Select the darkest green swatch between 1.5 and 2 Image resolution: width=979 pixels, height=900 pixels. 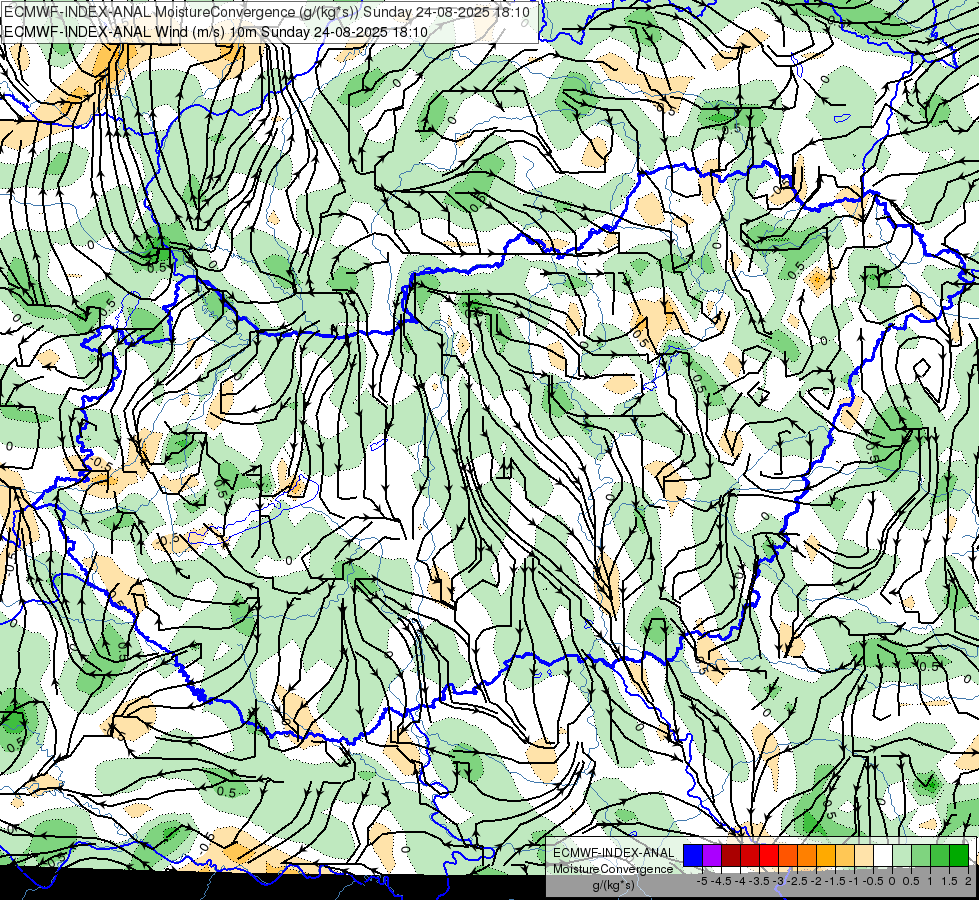pyautogui.click(x=959, y=856)
